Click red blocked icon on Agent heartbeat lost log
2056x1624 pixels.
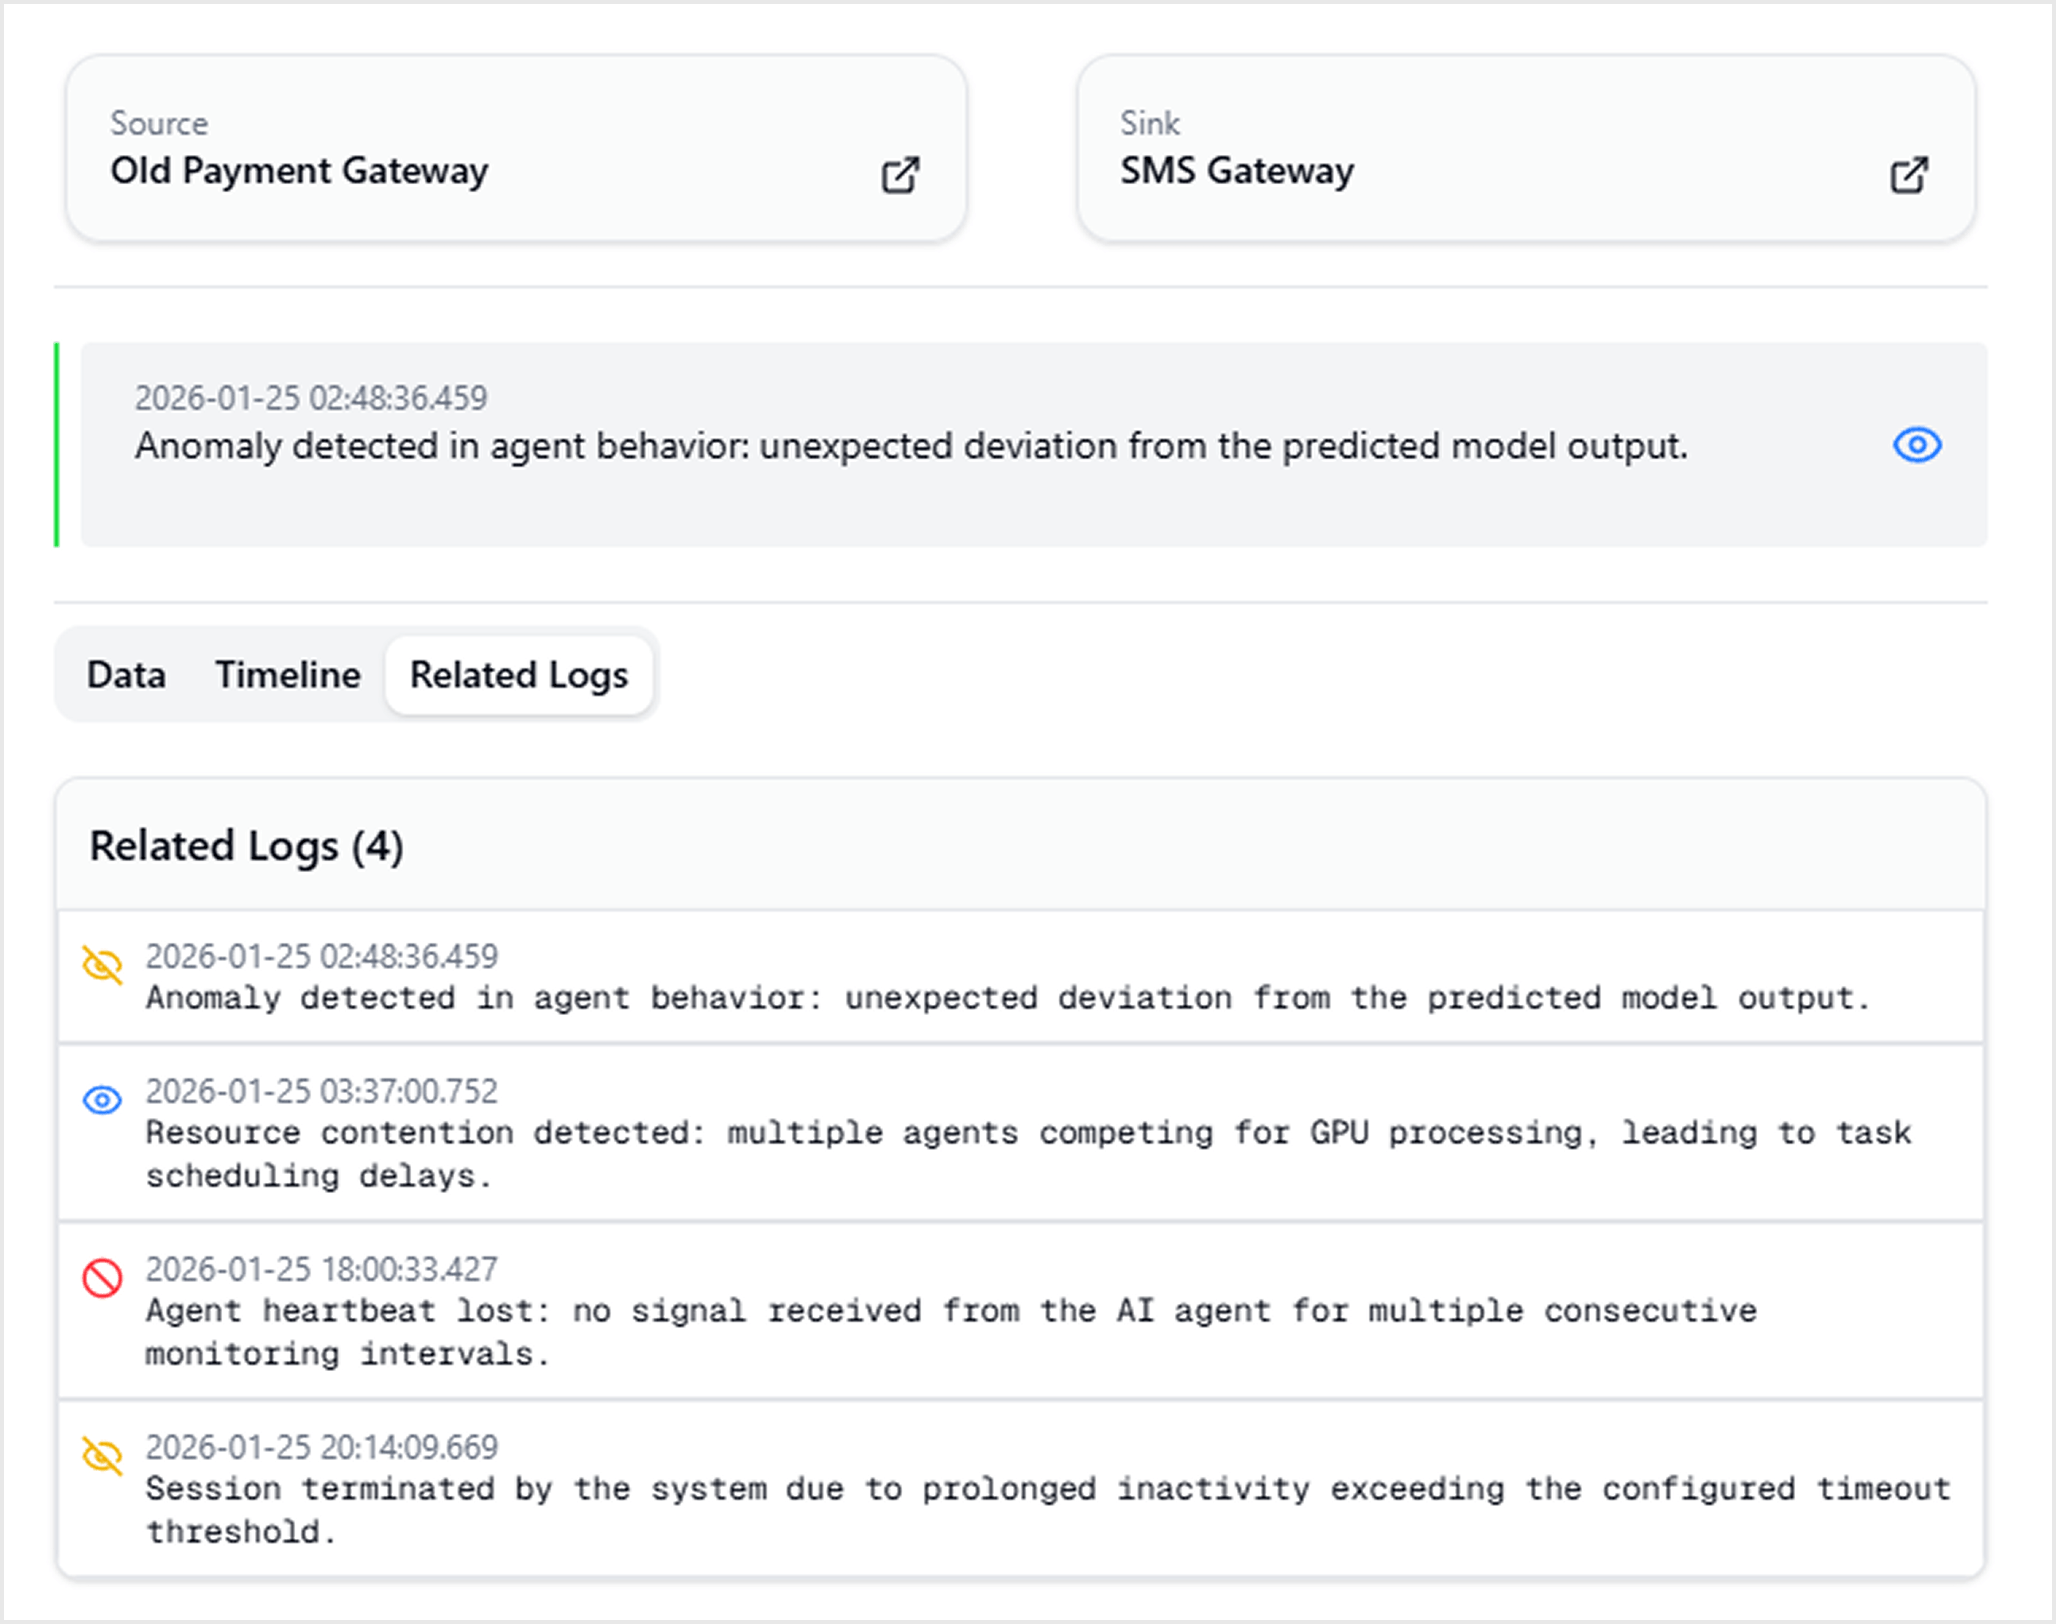point(102,1278)
